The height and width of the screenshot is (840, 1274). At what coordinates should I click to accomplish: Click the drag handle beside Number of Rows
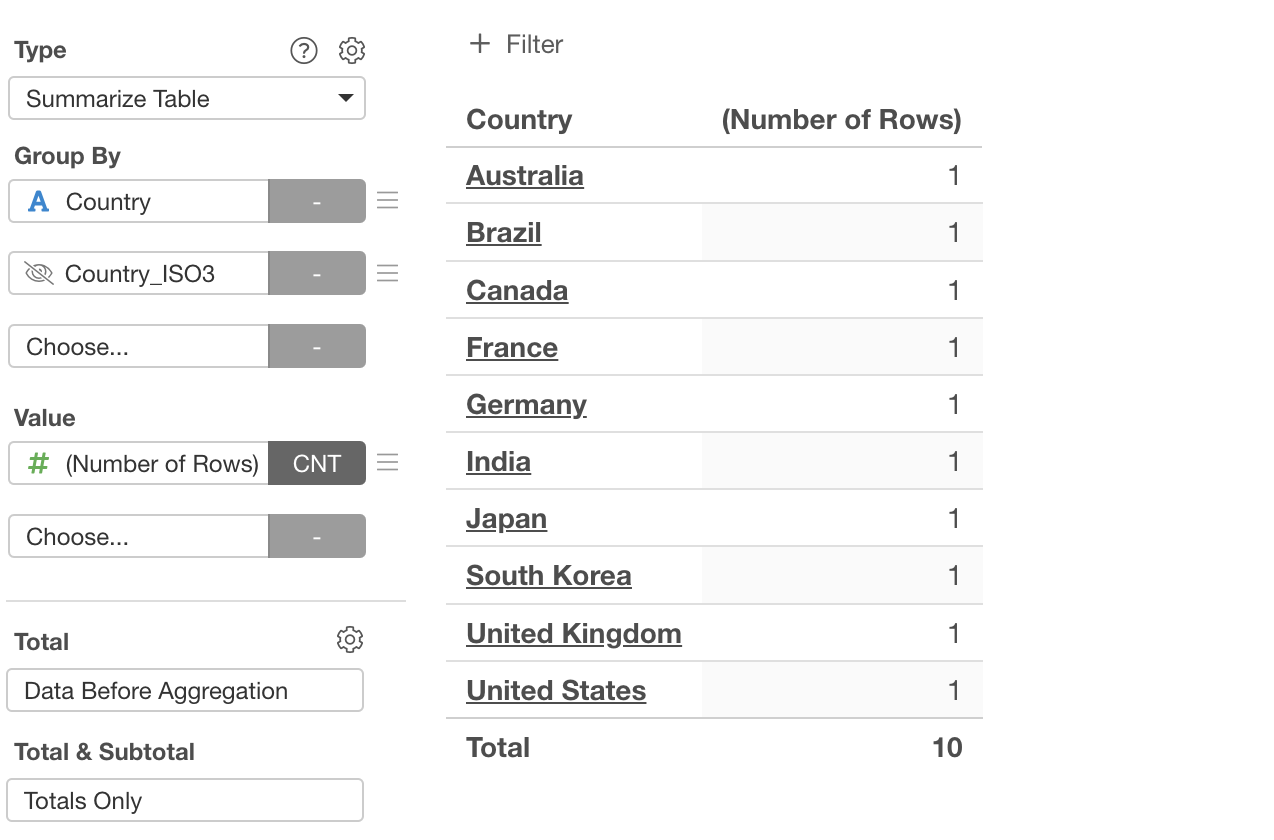coord(388,462)
